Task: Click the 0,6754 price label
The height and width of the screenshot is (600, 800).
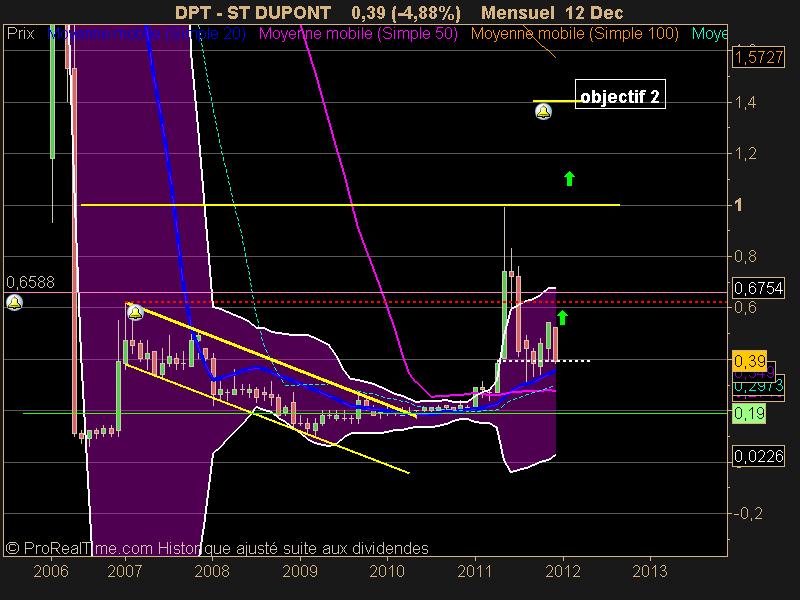Action: (758, 288)
